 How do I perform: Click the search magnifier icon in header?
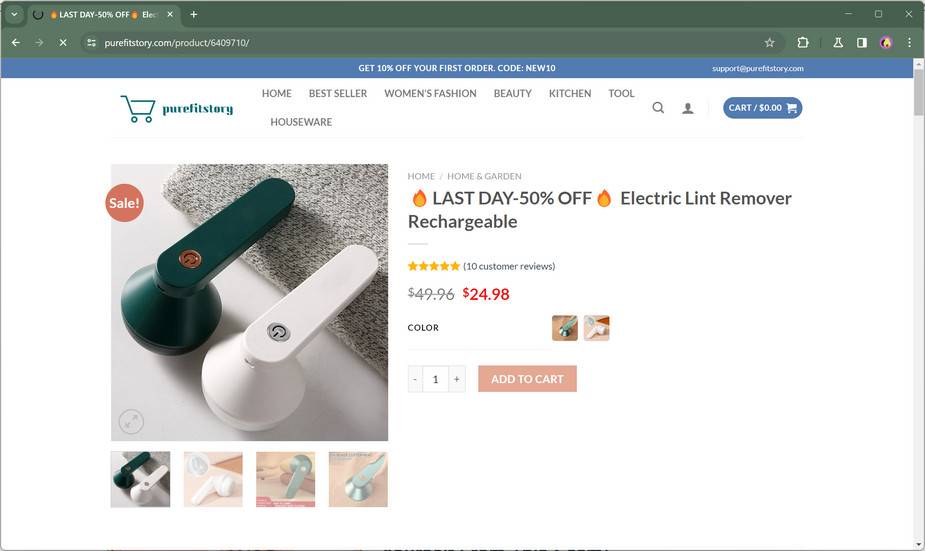pos(658,108)
